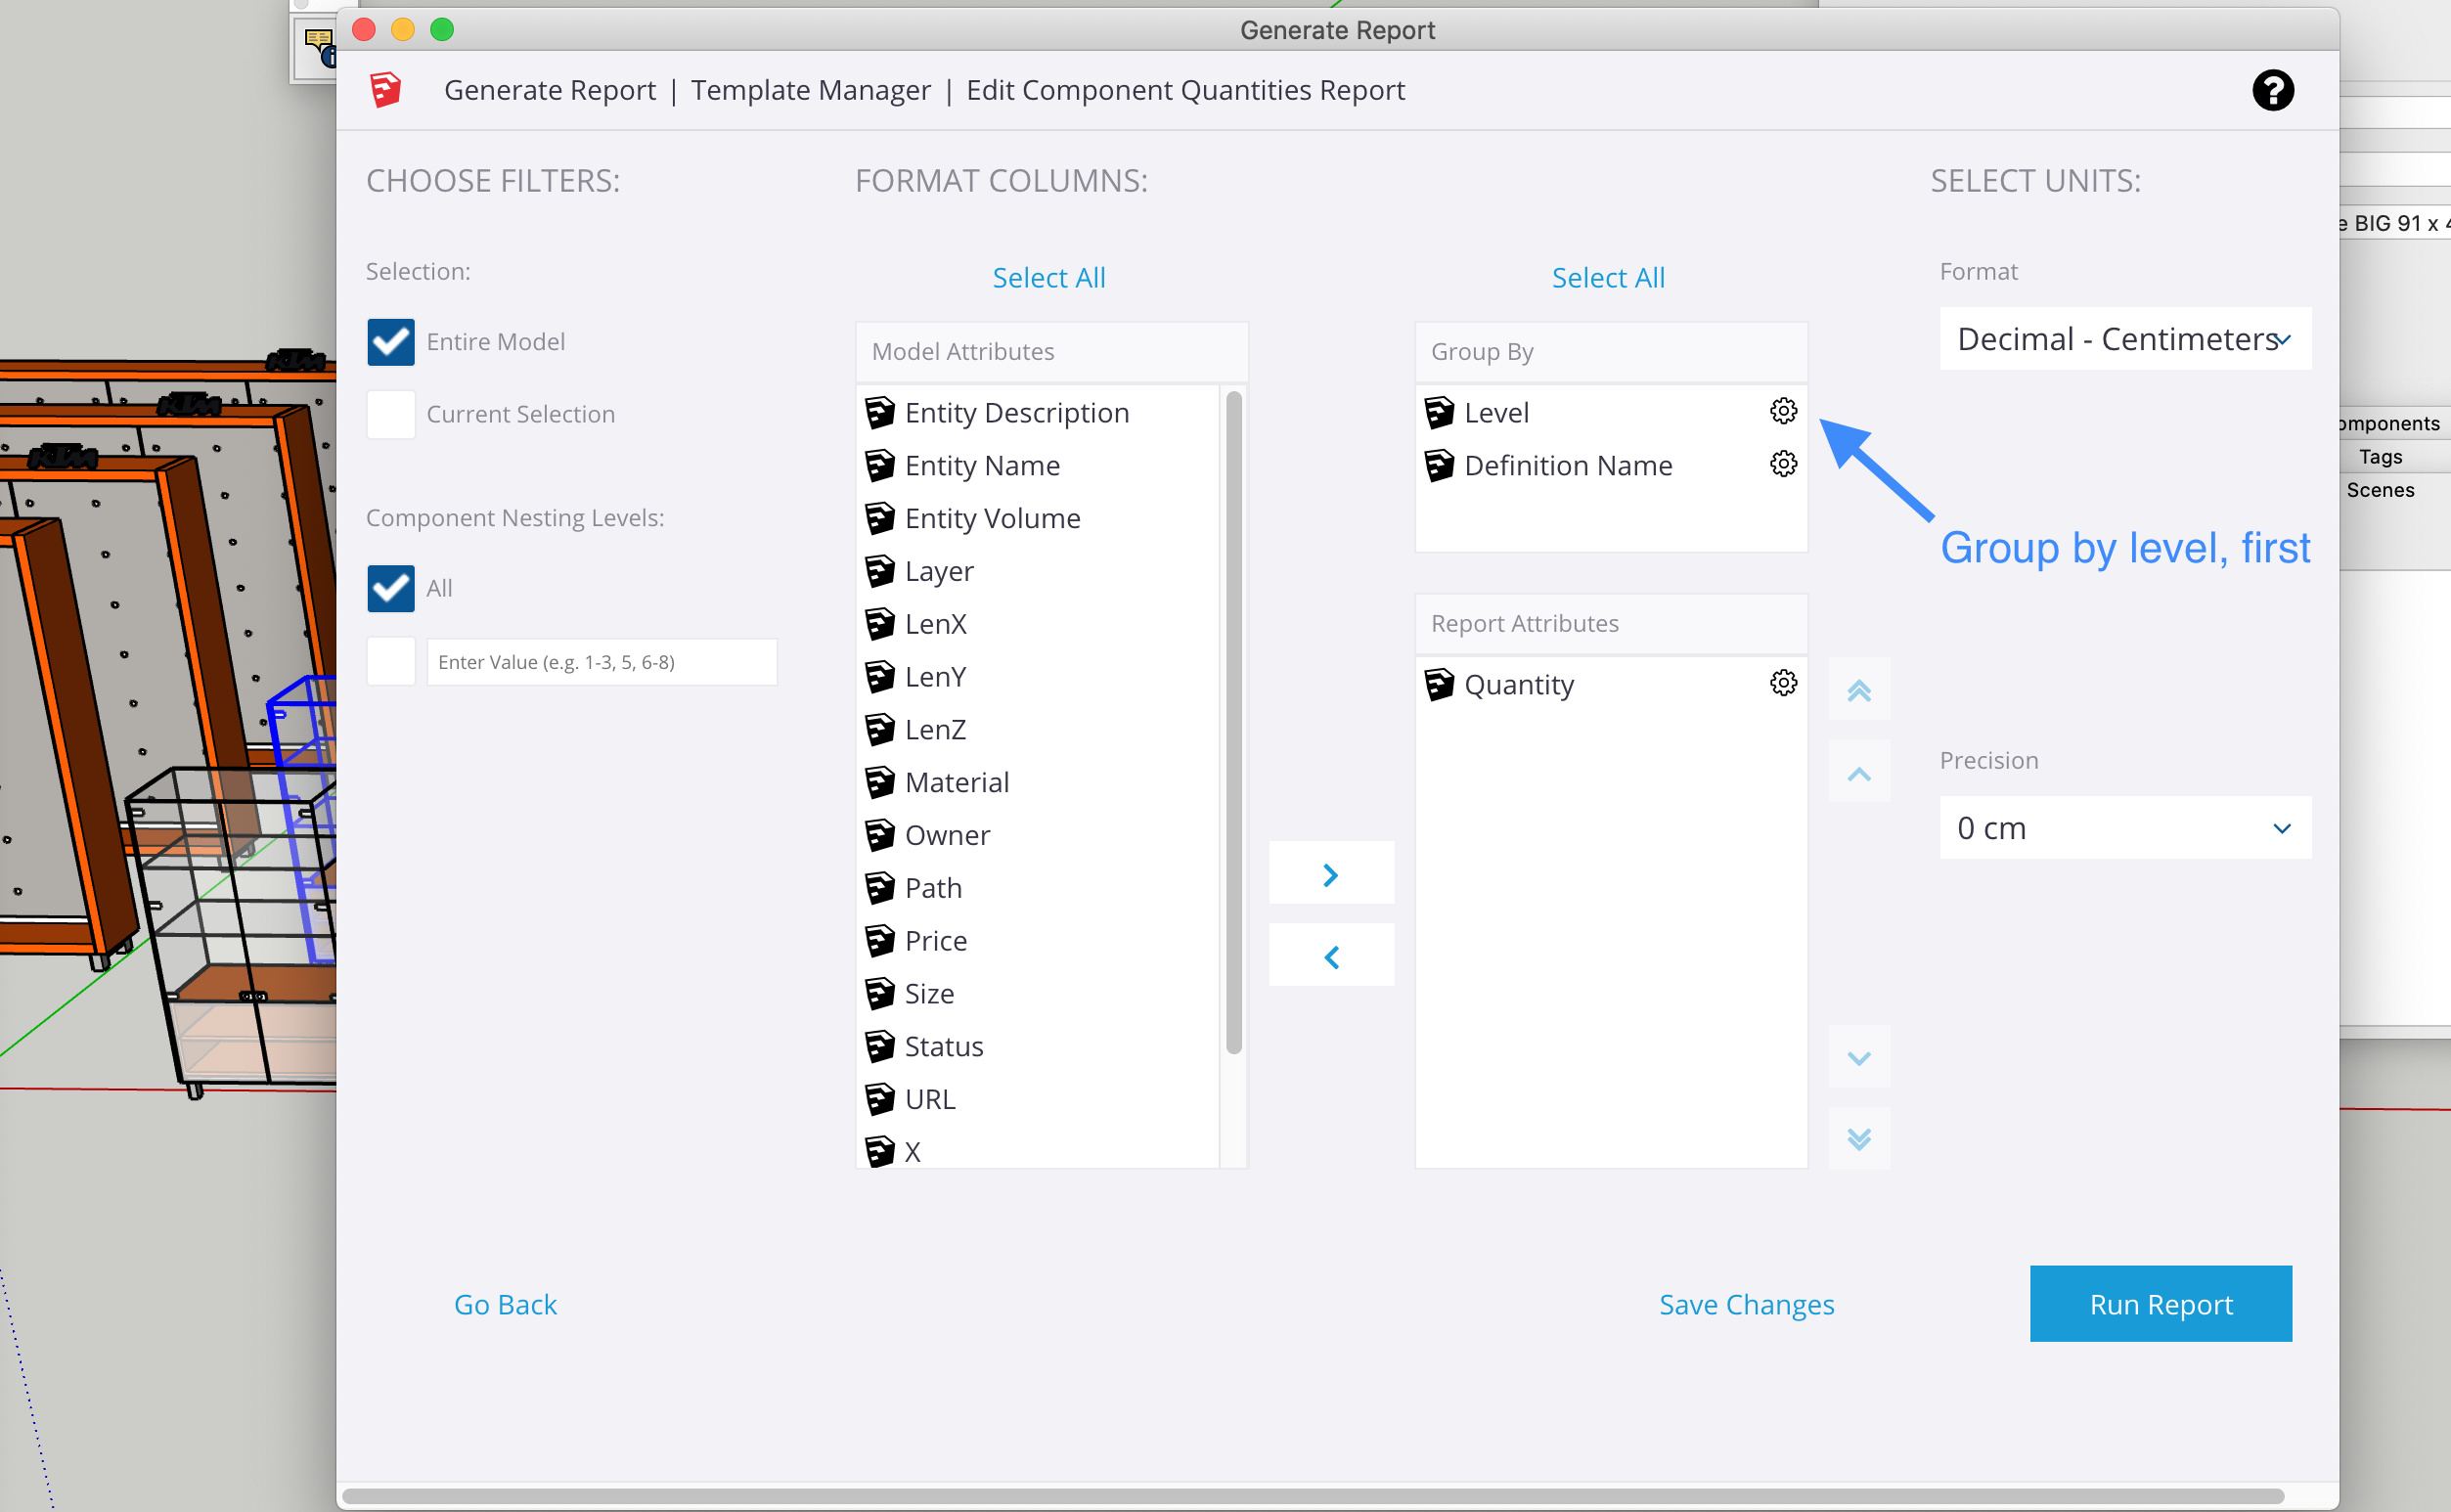Screen dimensions: 2451x1512
Task: Move attribute right with arrow button
Action: [x=1331, y=874]
